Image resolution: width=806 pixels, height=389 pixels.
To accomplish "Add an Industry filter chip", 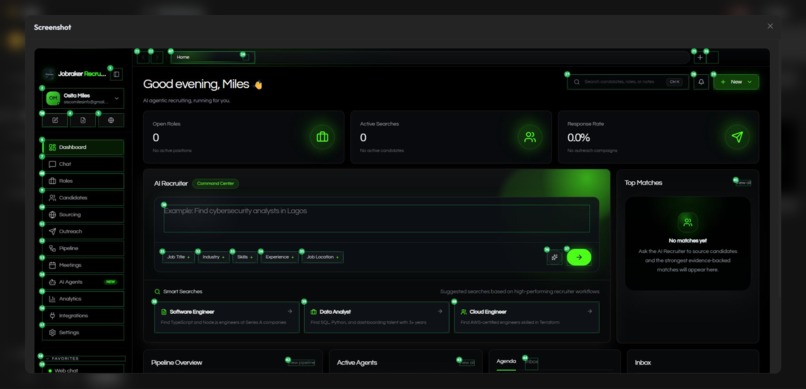I will pos(214,257).
